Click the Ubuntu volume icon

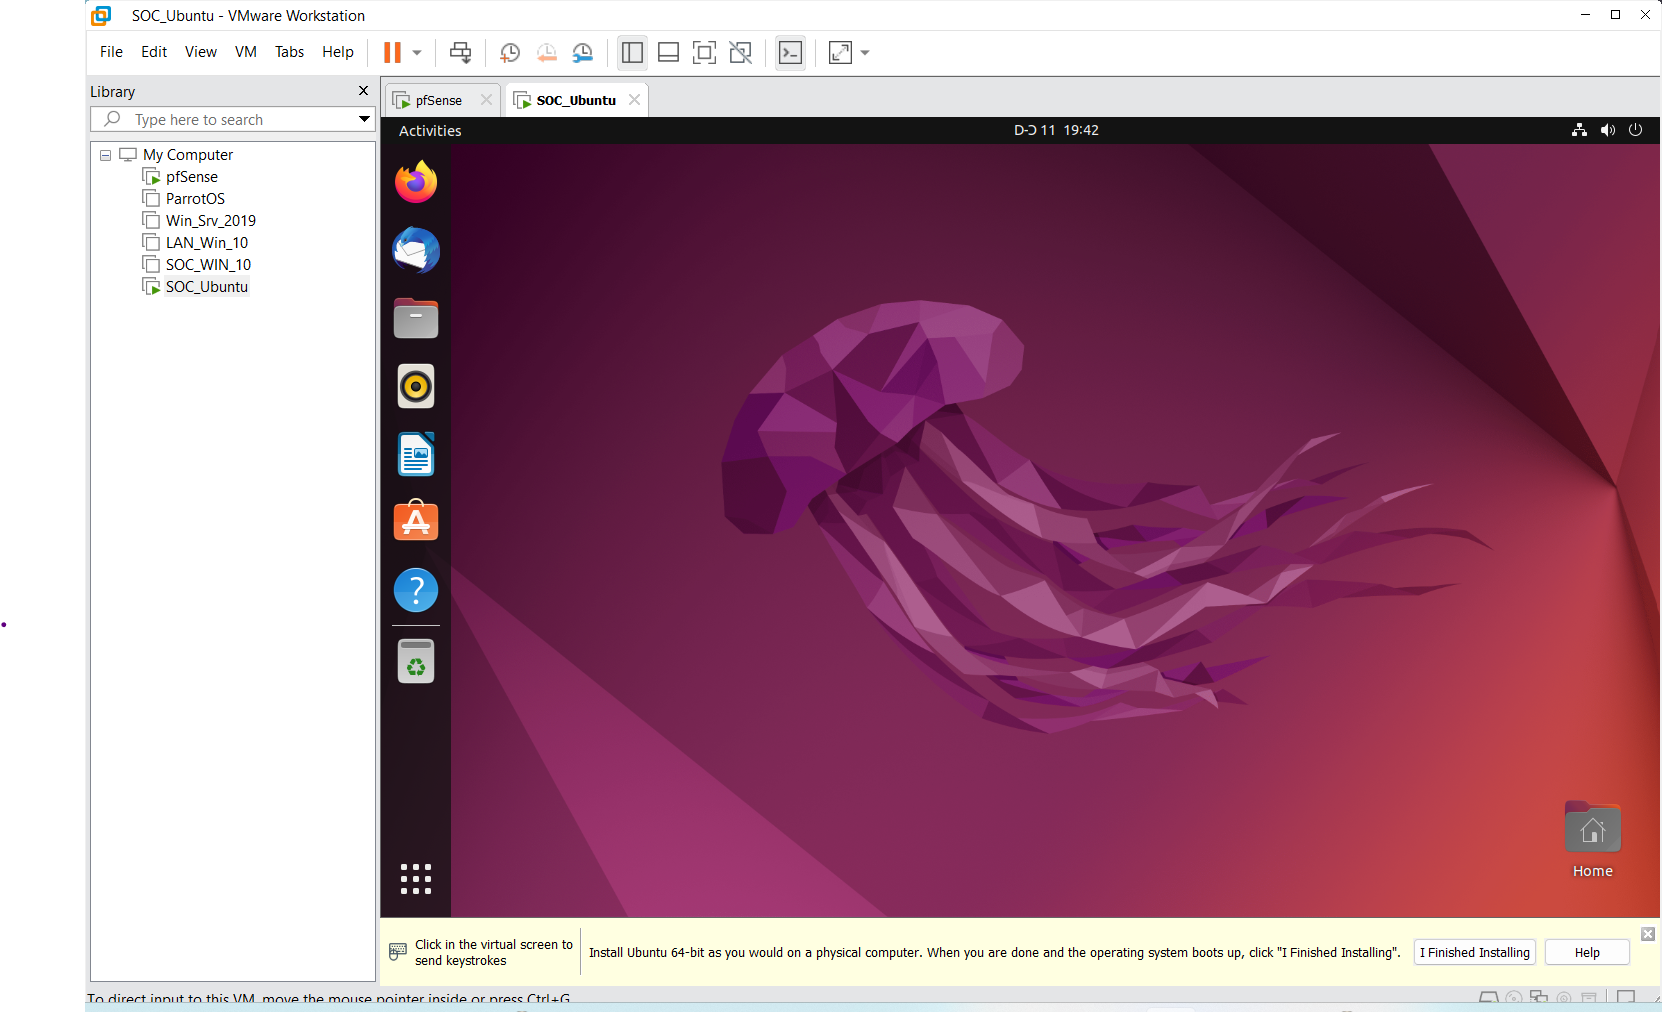tap(1607, 130)
